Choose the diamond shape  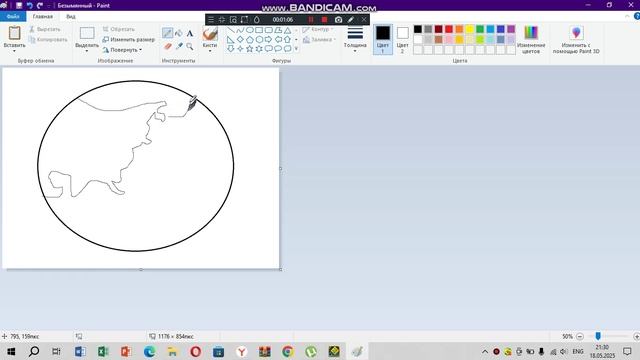coord(240,40)
